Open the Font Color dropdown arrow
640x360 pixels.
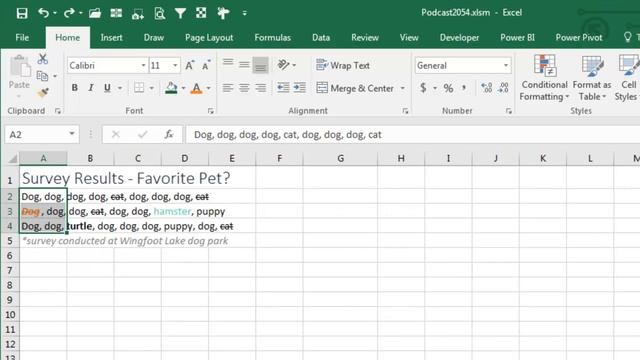click(208, 88)
